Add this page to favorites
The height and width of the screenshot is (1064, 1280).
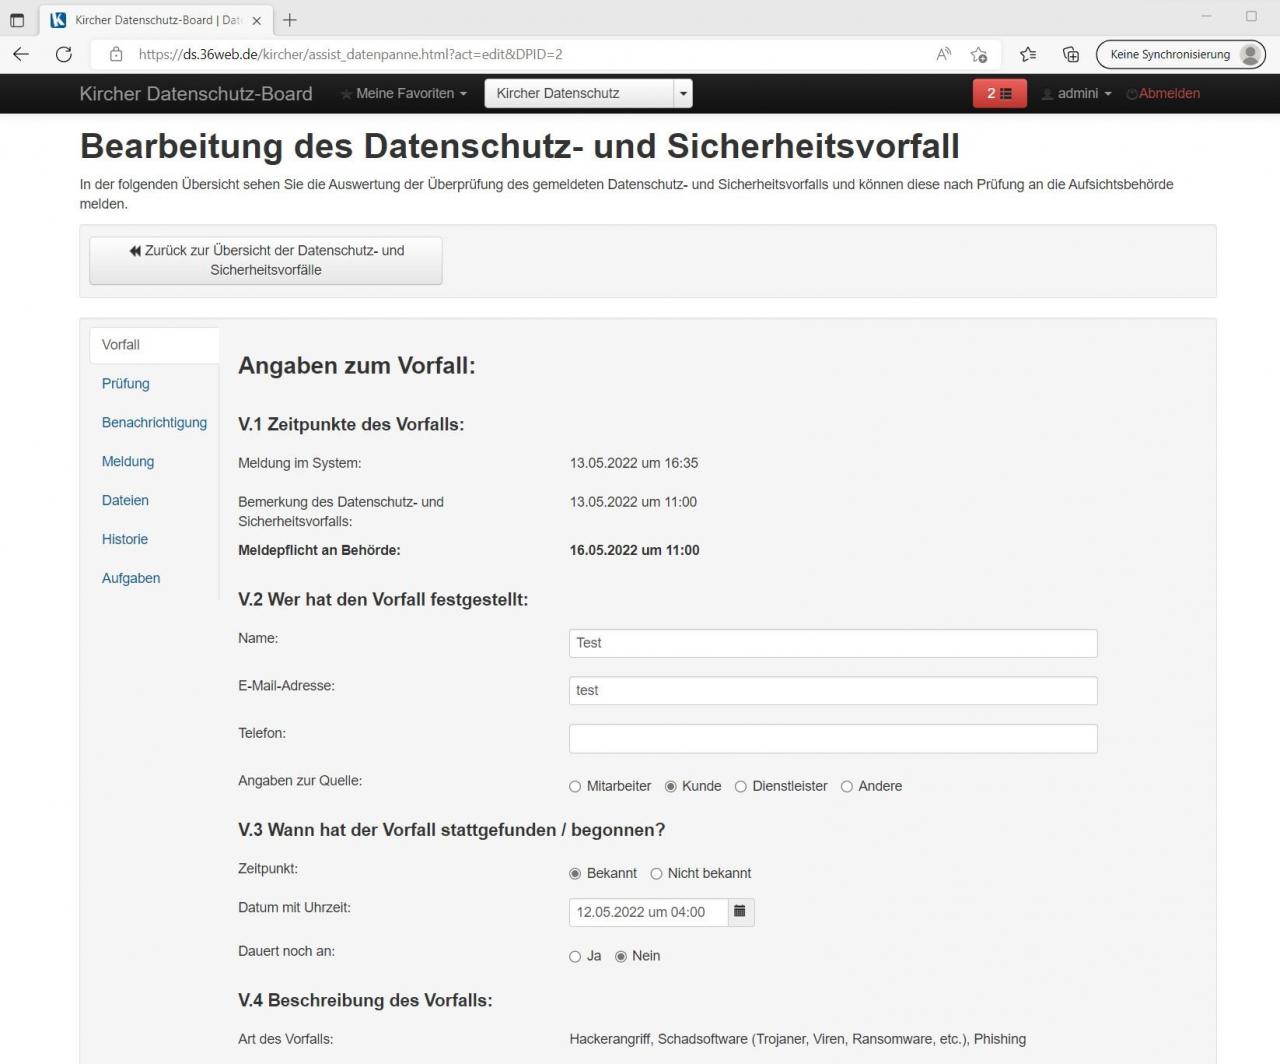point(979,54)
